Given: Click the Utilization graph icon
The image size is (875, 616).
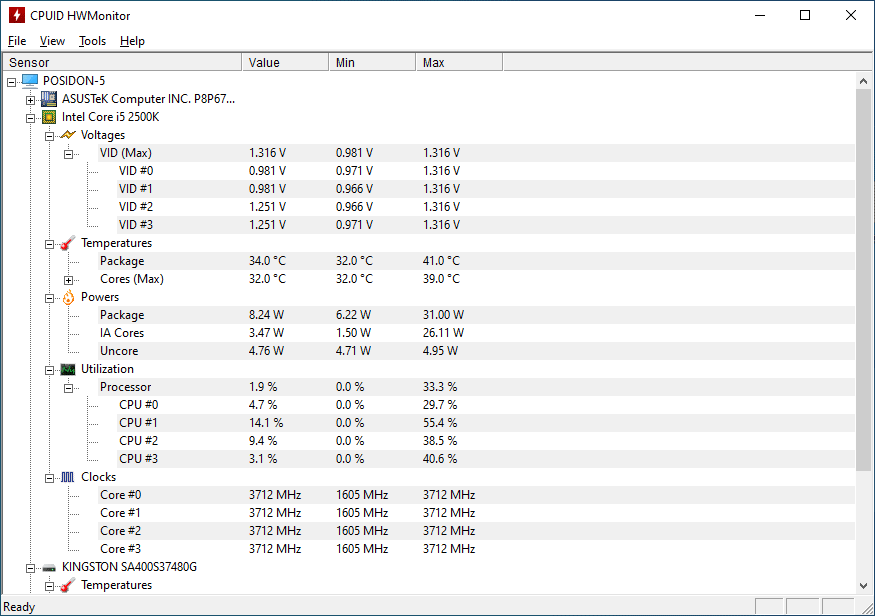Looking at the screenshot, I should 68,369.
